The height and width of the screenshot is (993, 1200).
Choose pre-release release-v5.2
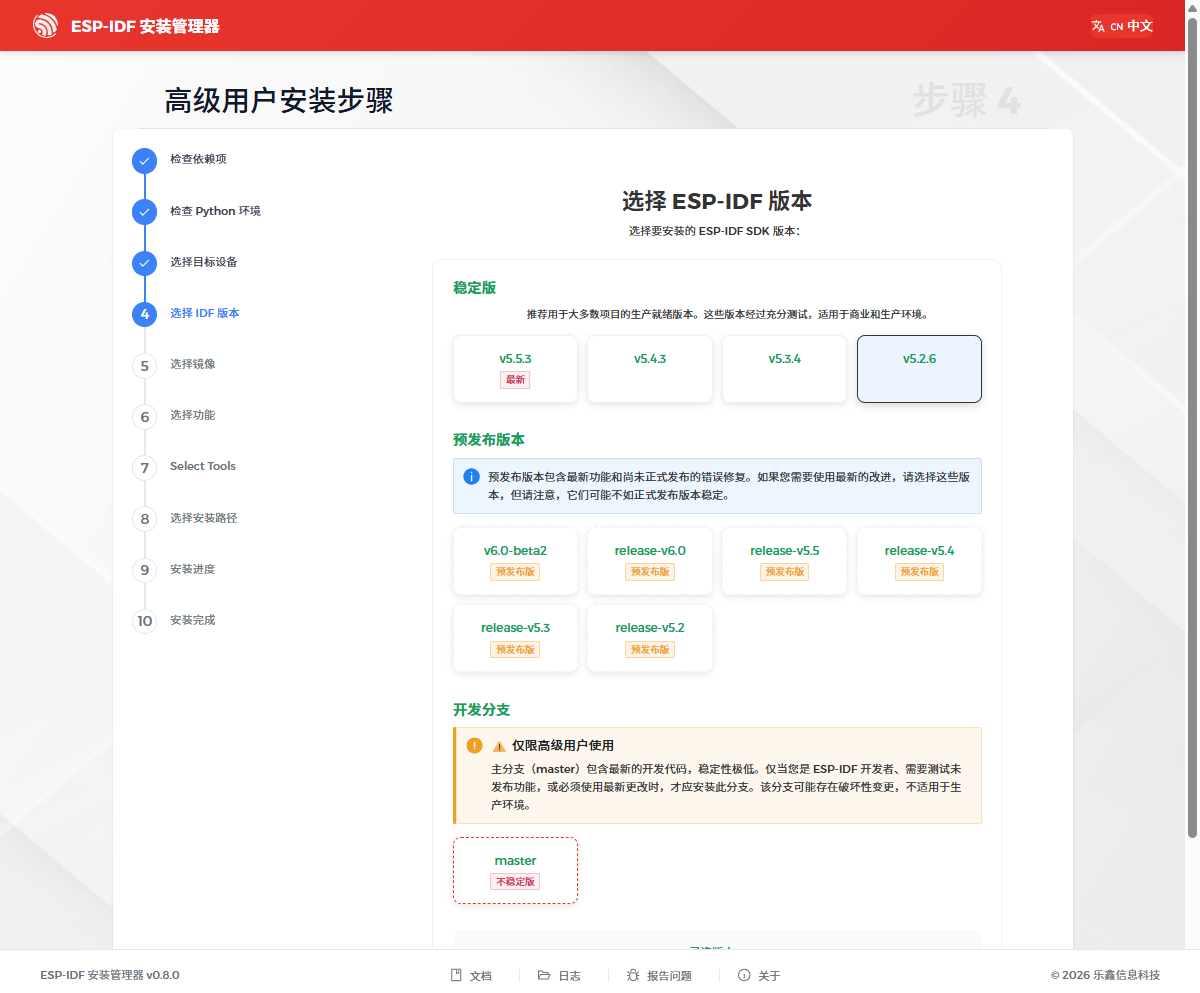coord(650,638)
